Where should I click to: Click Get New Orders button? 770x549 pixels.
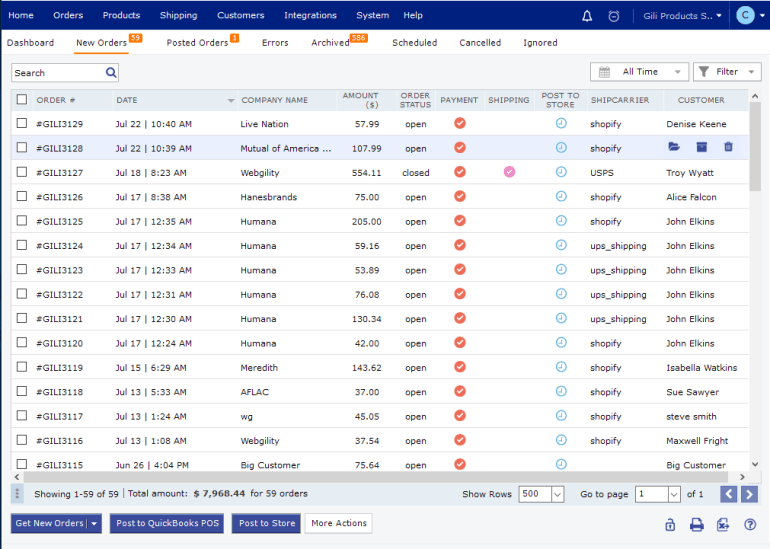tap(49, 523)
